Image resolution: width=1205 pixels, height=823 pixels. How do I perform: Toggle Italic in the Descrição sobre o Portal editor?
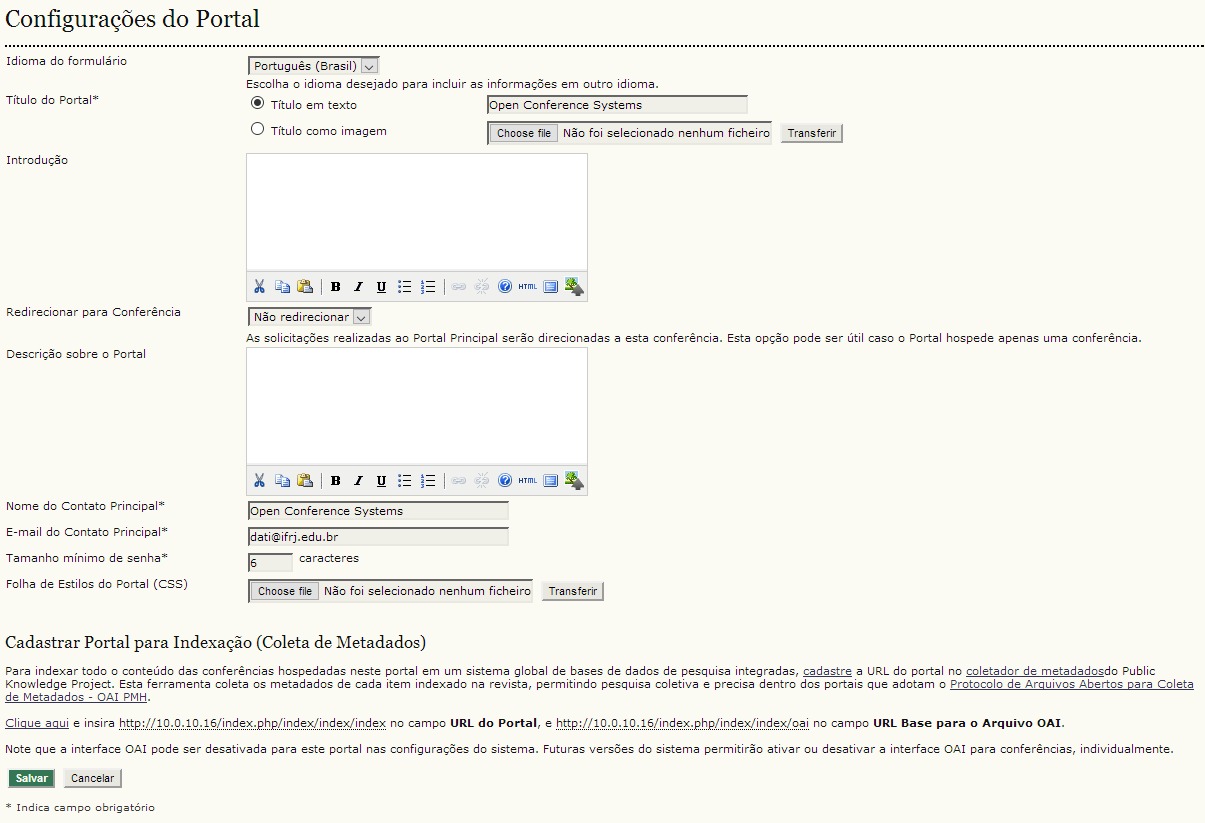click(x=359, y=481)
